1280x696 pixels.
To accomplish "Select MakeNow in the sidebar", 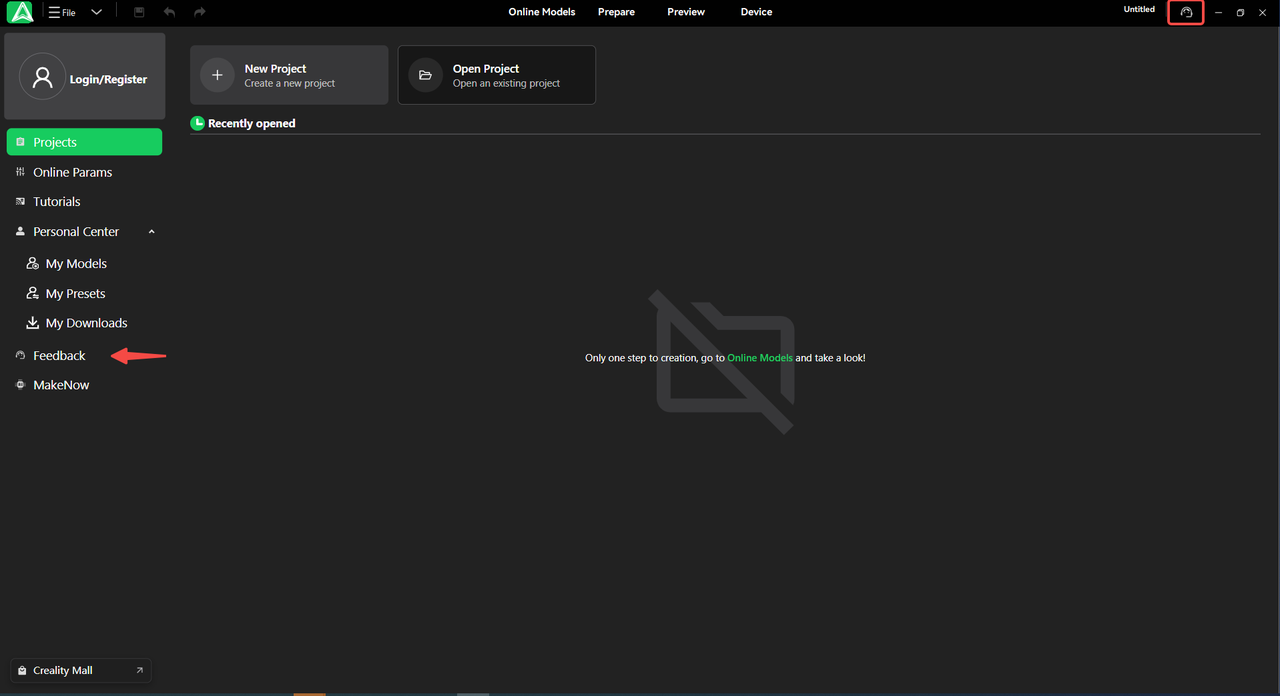I will click(61, 385).
